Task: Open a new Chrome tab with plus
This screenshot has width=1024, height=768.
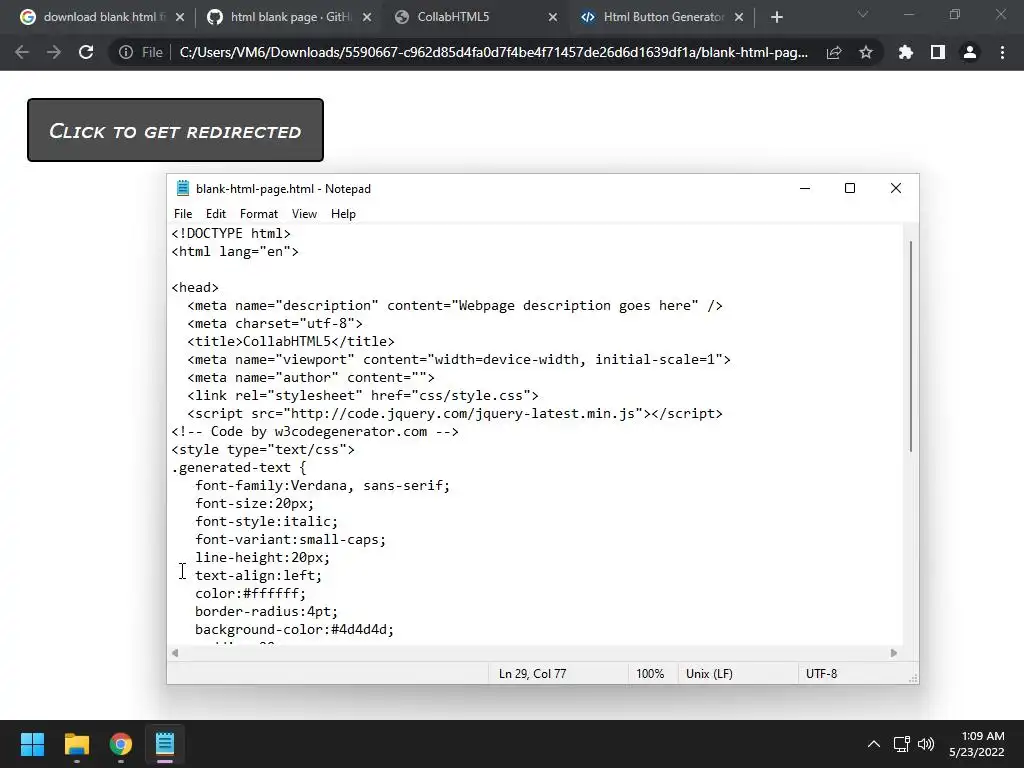Action: tap(776, 17)
